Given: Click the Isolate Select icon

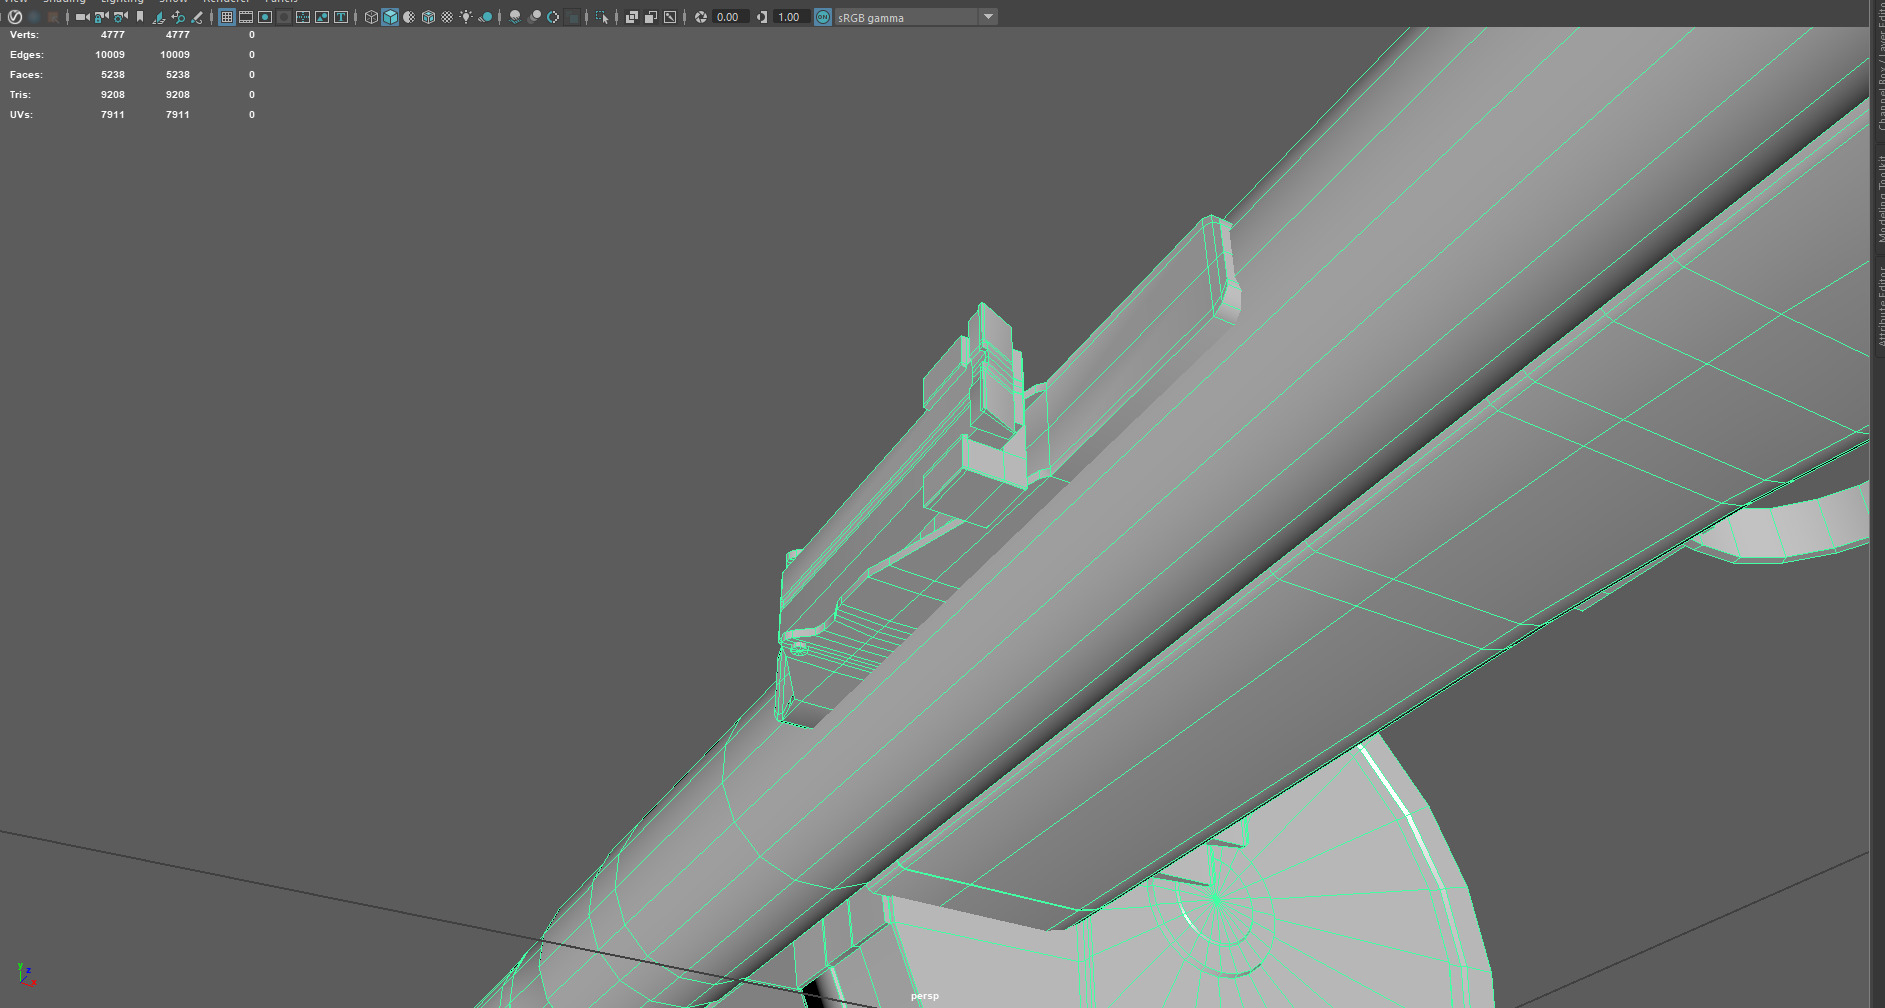Looking at the screenshot, I should click(x=602, y=17).
